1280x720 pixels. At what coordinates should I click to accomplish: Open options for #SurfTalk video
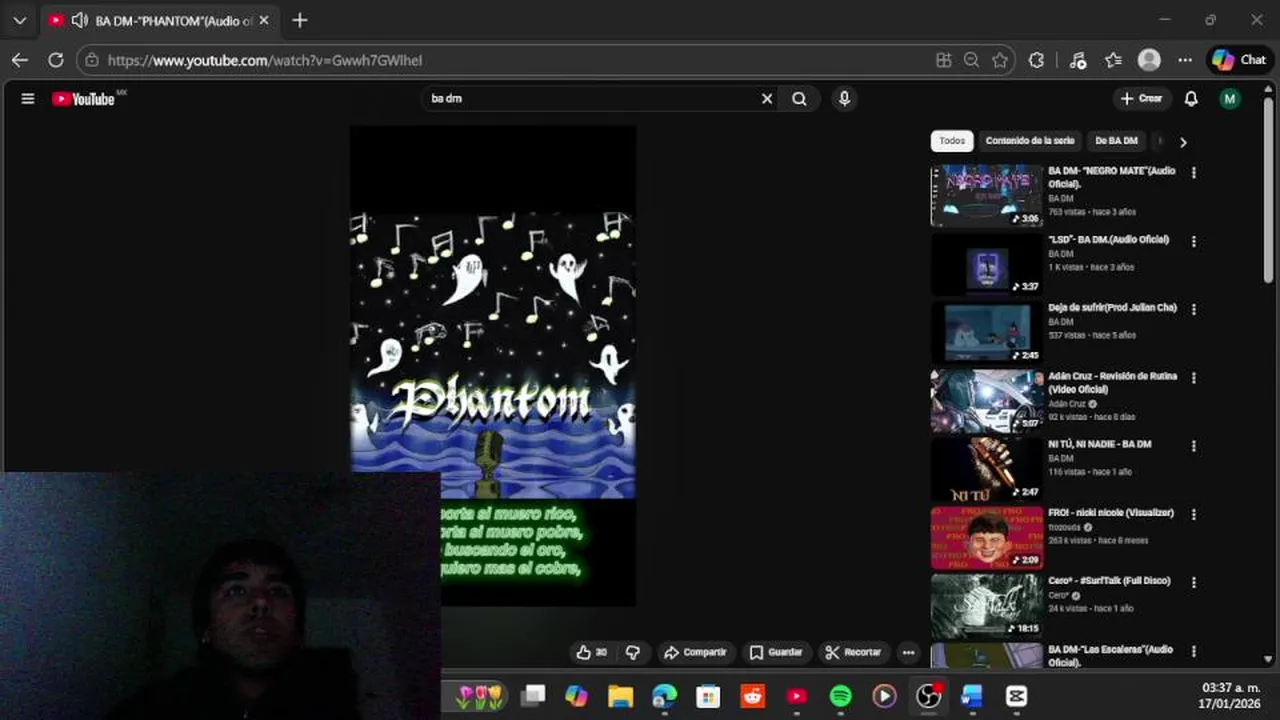click(x=1193, y=582)
